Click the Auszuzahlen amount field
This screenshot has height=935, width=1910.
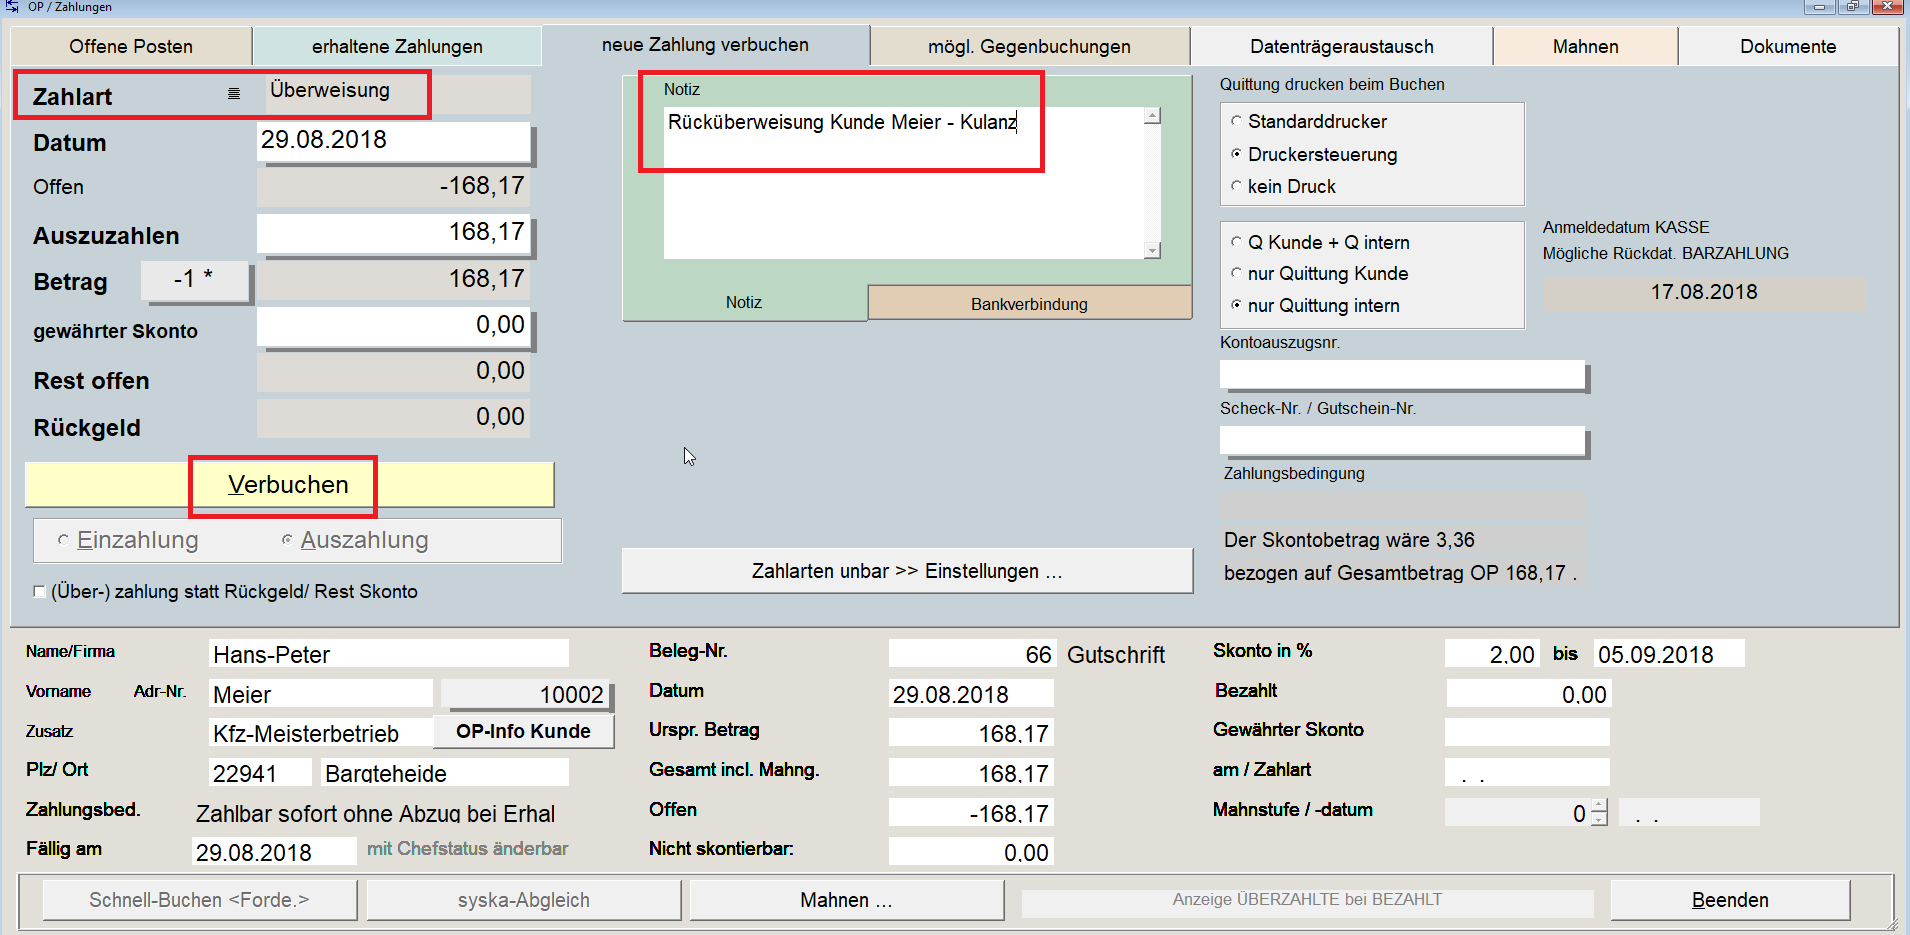pyautogui.click(x=393, y=232)
